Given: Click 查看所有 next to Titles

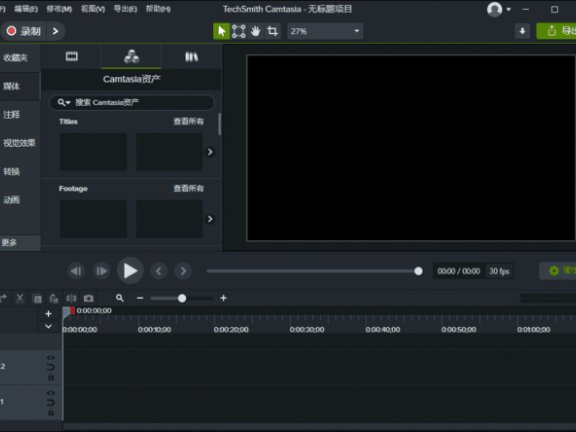Looking at the screenshot, I should tap(188, 121).
